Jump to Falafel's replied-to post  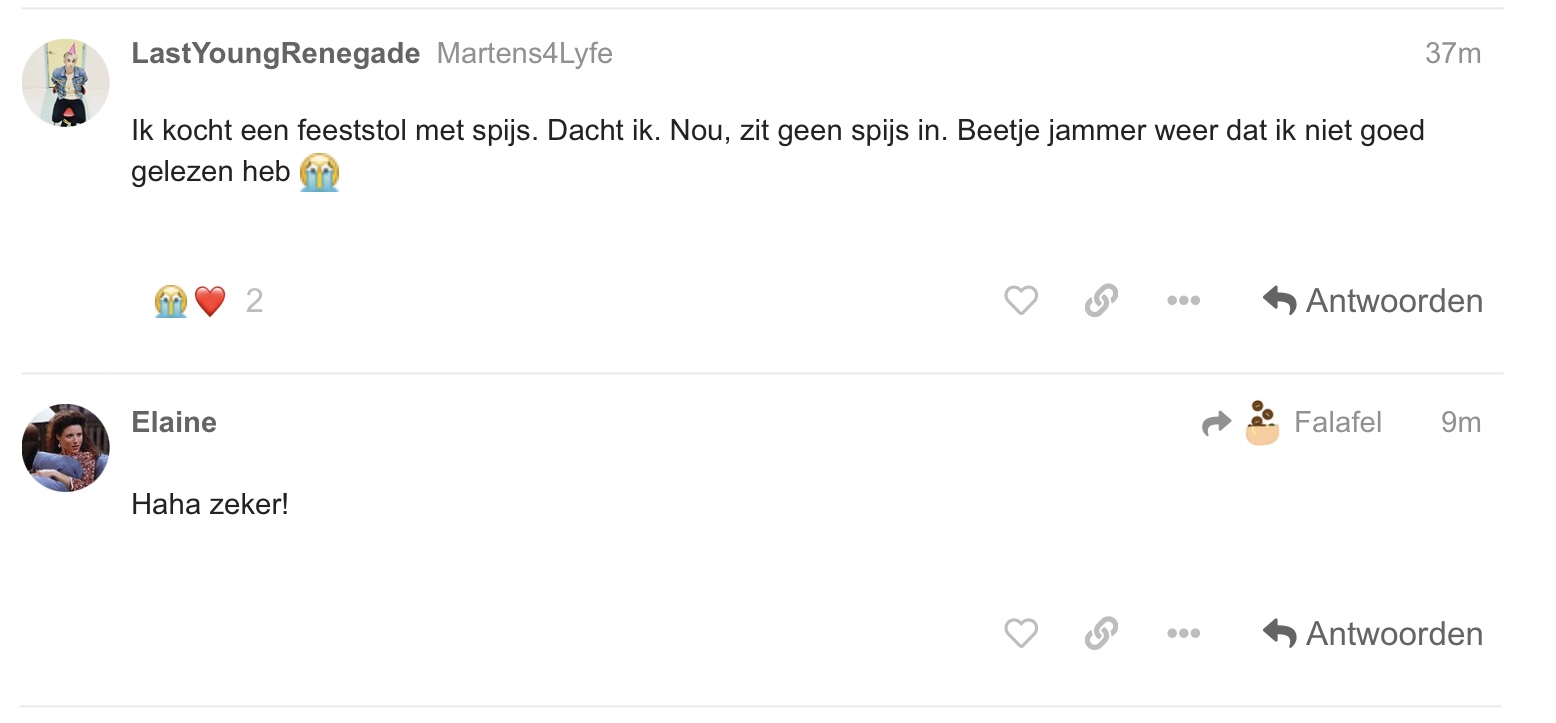click(1337, 422)
